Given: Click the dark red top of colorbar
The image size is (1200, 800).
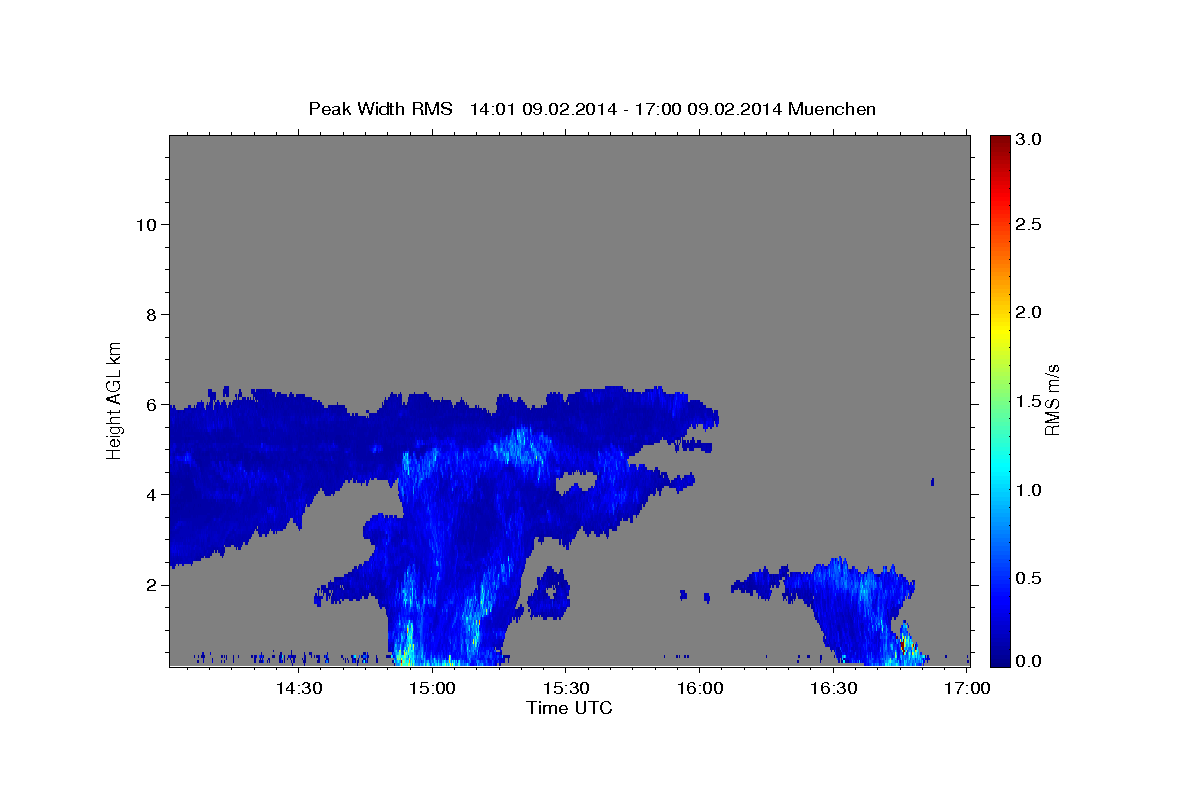Looking at the screenshot, I should point(999,142).
